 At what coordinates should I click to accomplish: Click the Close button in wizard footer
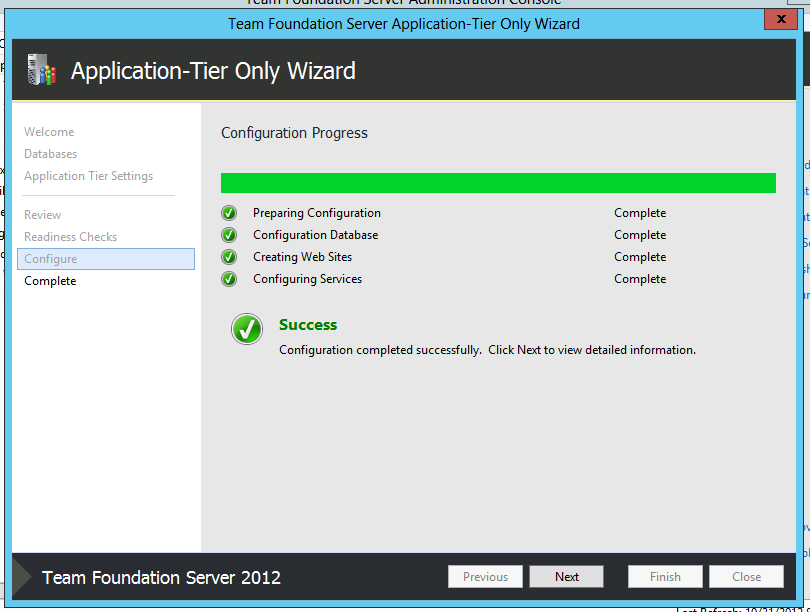click(x=746, y=576)
